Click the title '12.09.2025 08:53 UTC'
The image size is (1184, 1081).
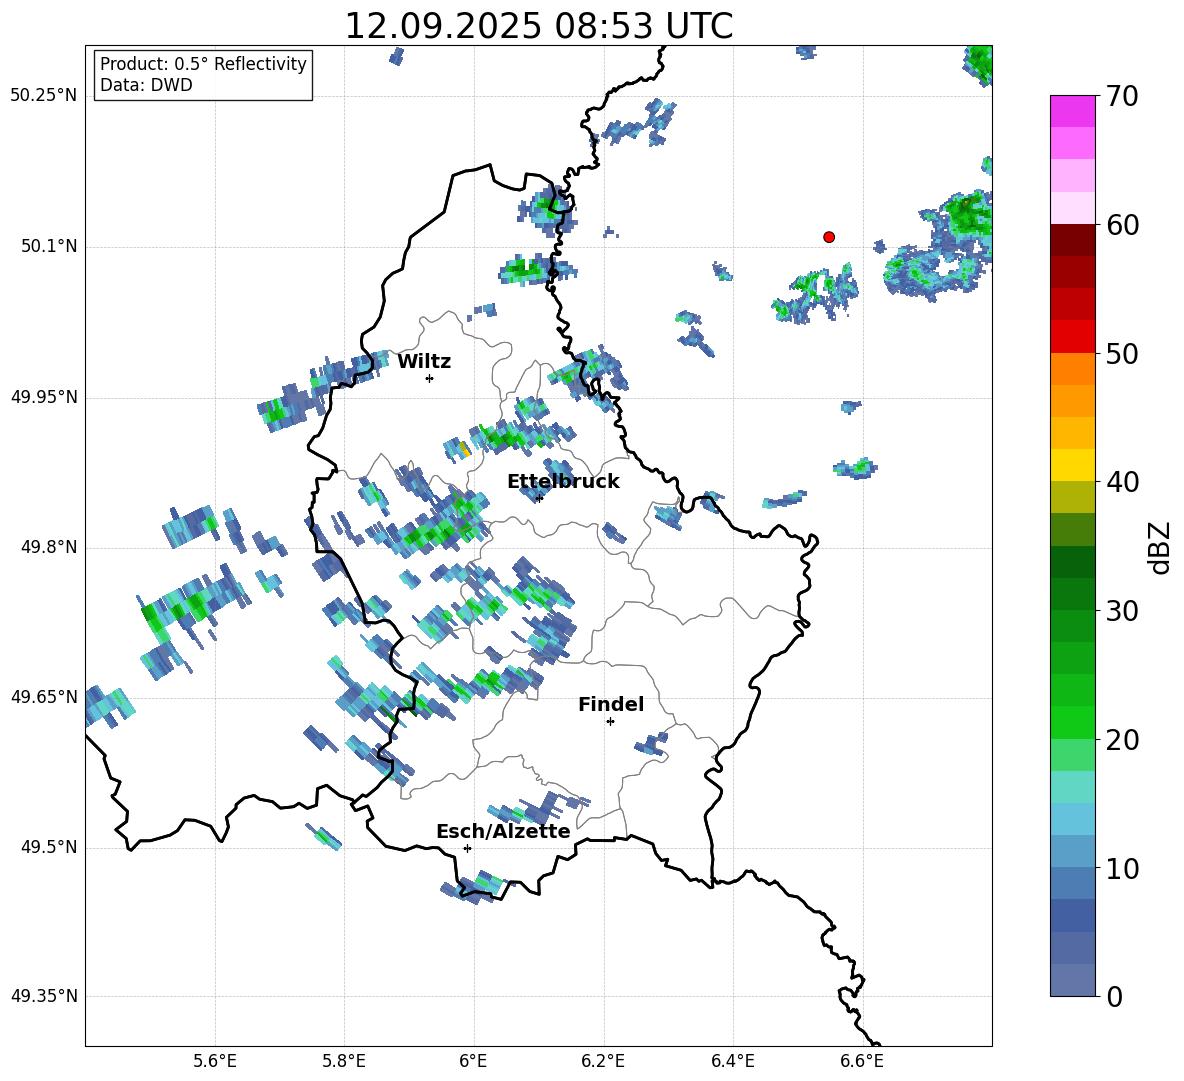(538, 26)
